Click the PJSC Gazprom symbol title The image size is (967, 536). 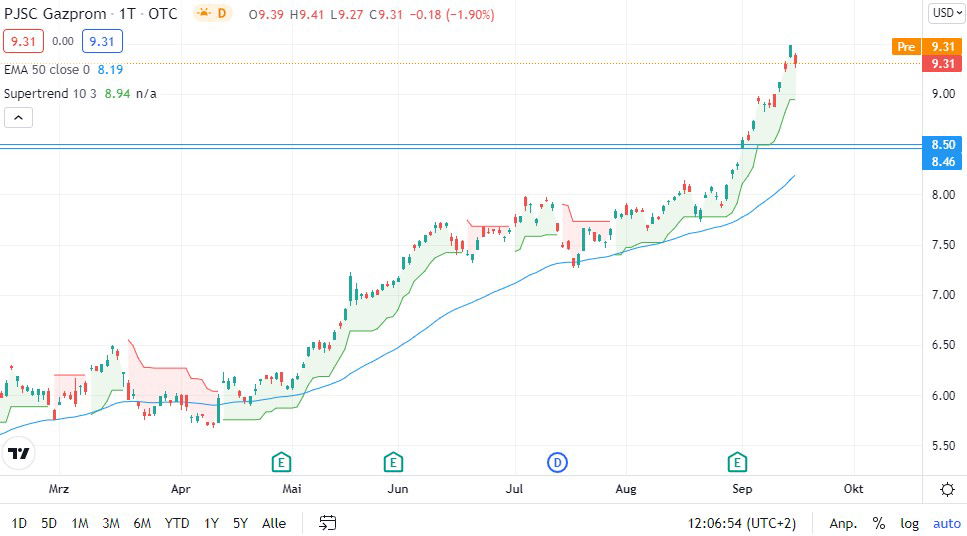click(x=55, y=14)
